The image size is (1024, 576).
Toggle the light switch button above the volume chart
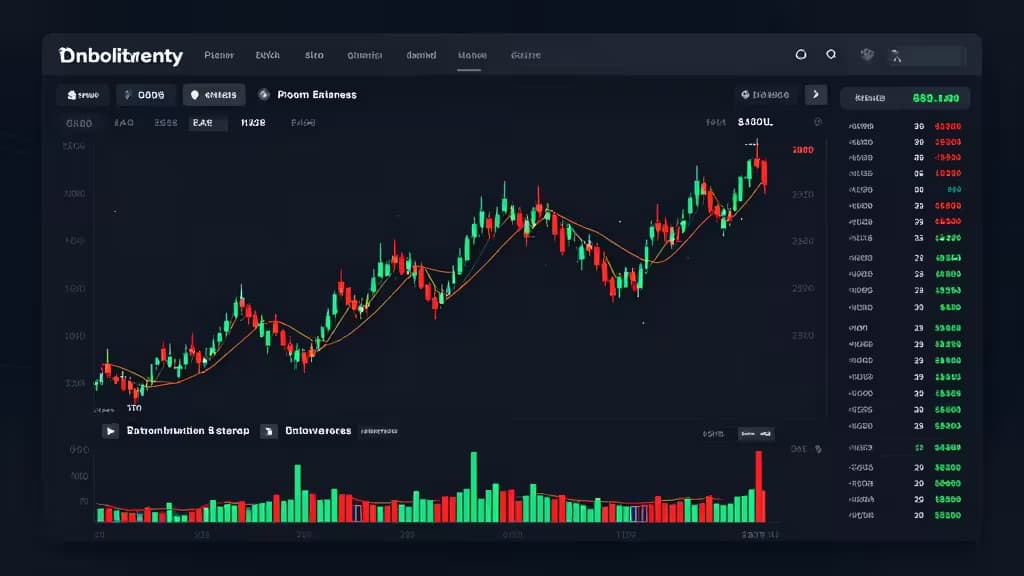coord(756,434)
